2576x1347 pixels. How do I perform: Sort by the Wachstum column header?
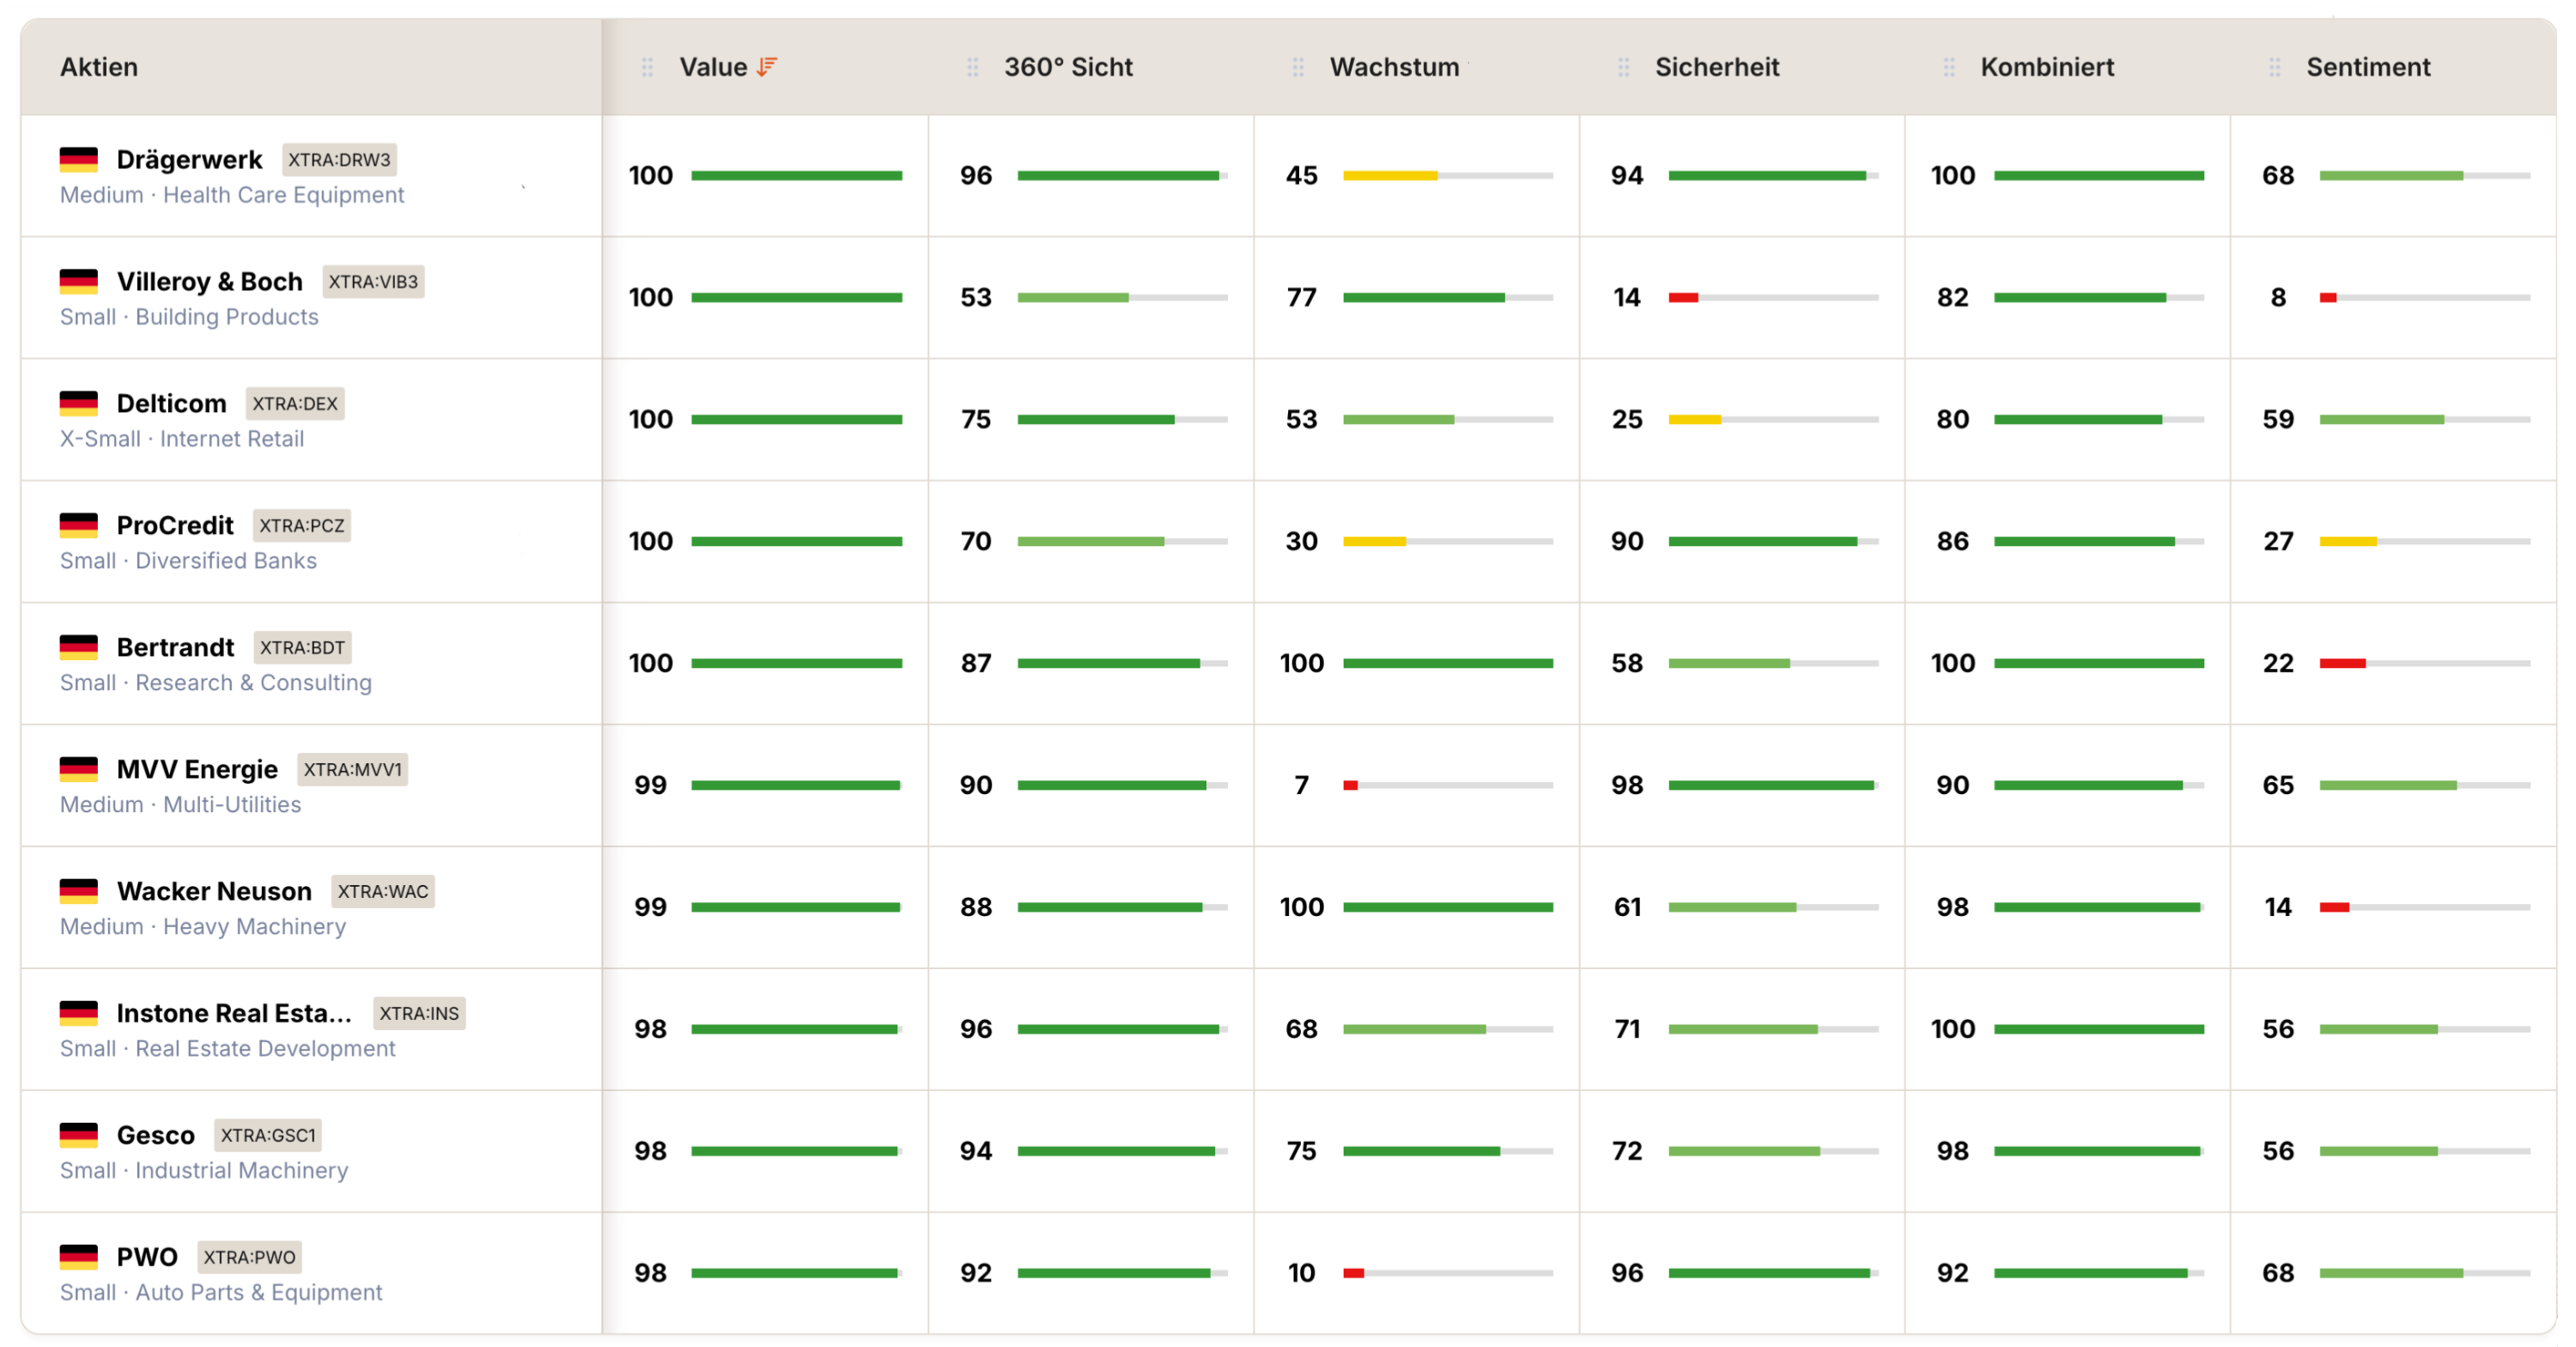pyautogui.click(x=1394, y=67)
